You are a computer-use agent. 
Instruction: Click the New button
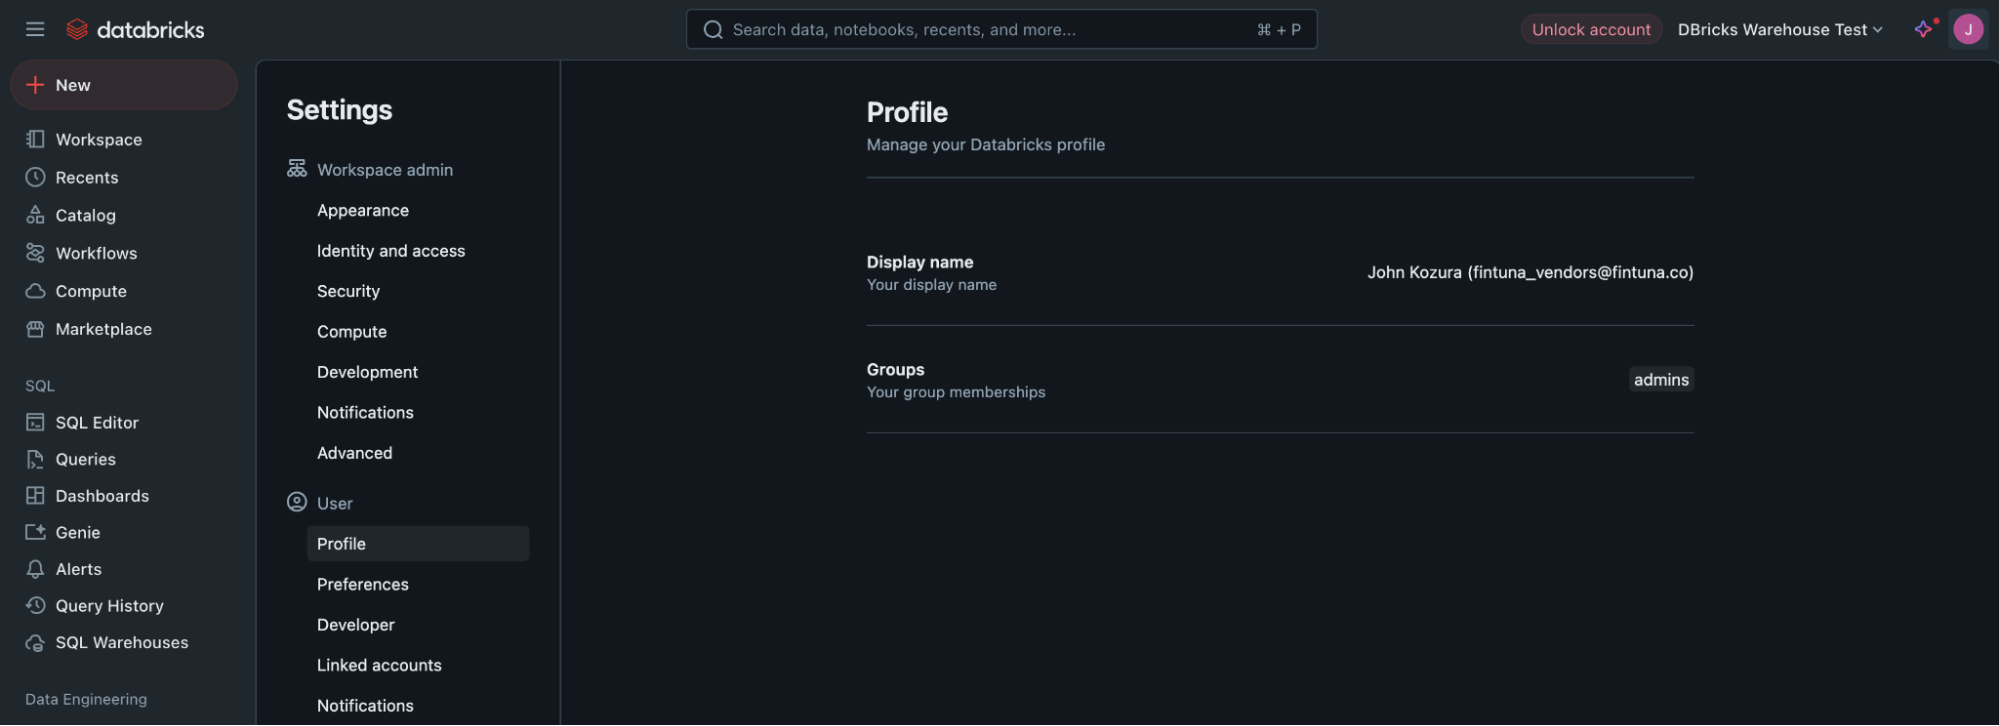124,85
